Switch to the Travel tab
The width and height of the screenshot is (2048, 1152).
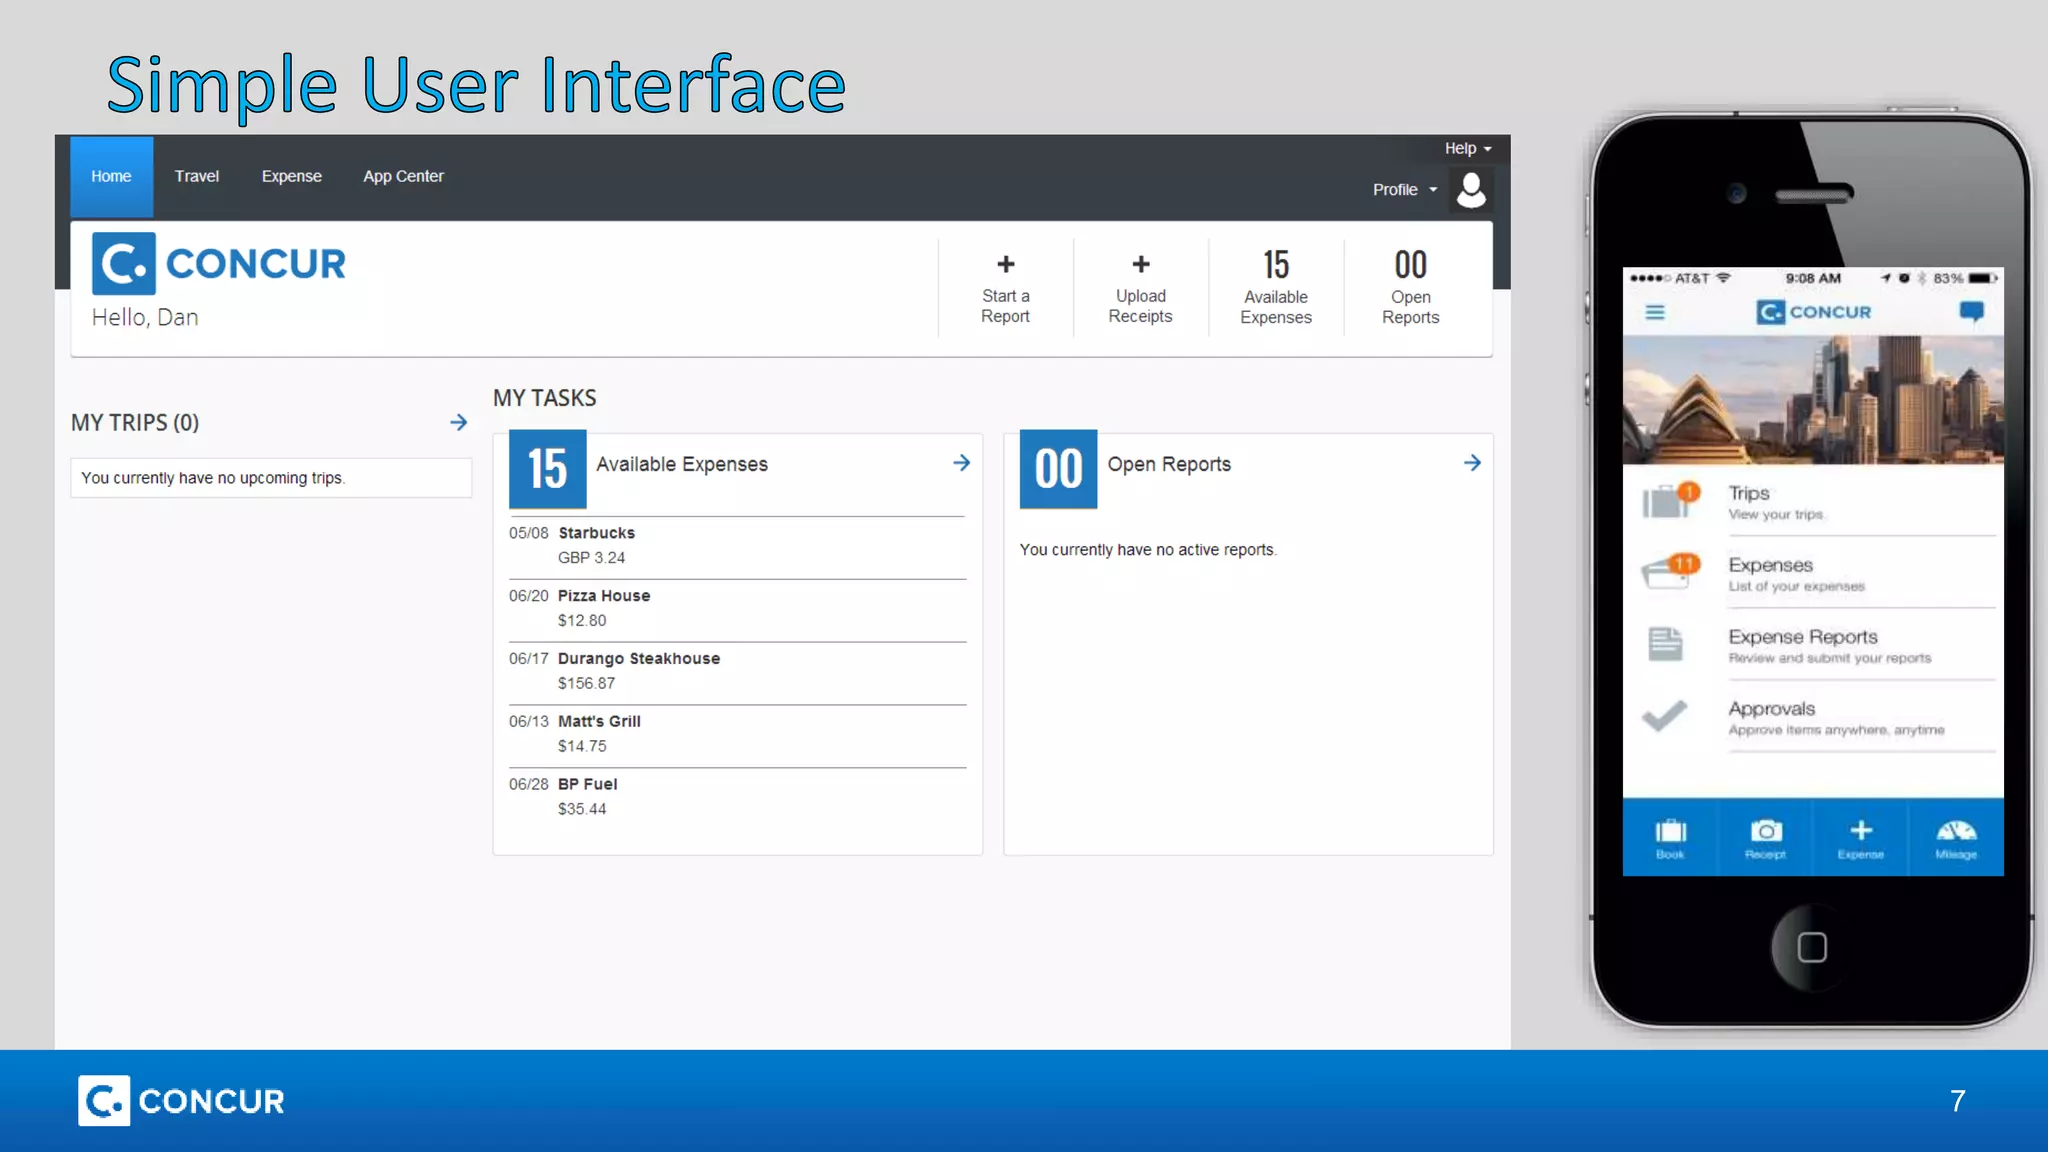click(x=196, y=176)
